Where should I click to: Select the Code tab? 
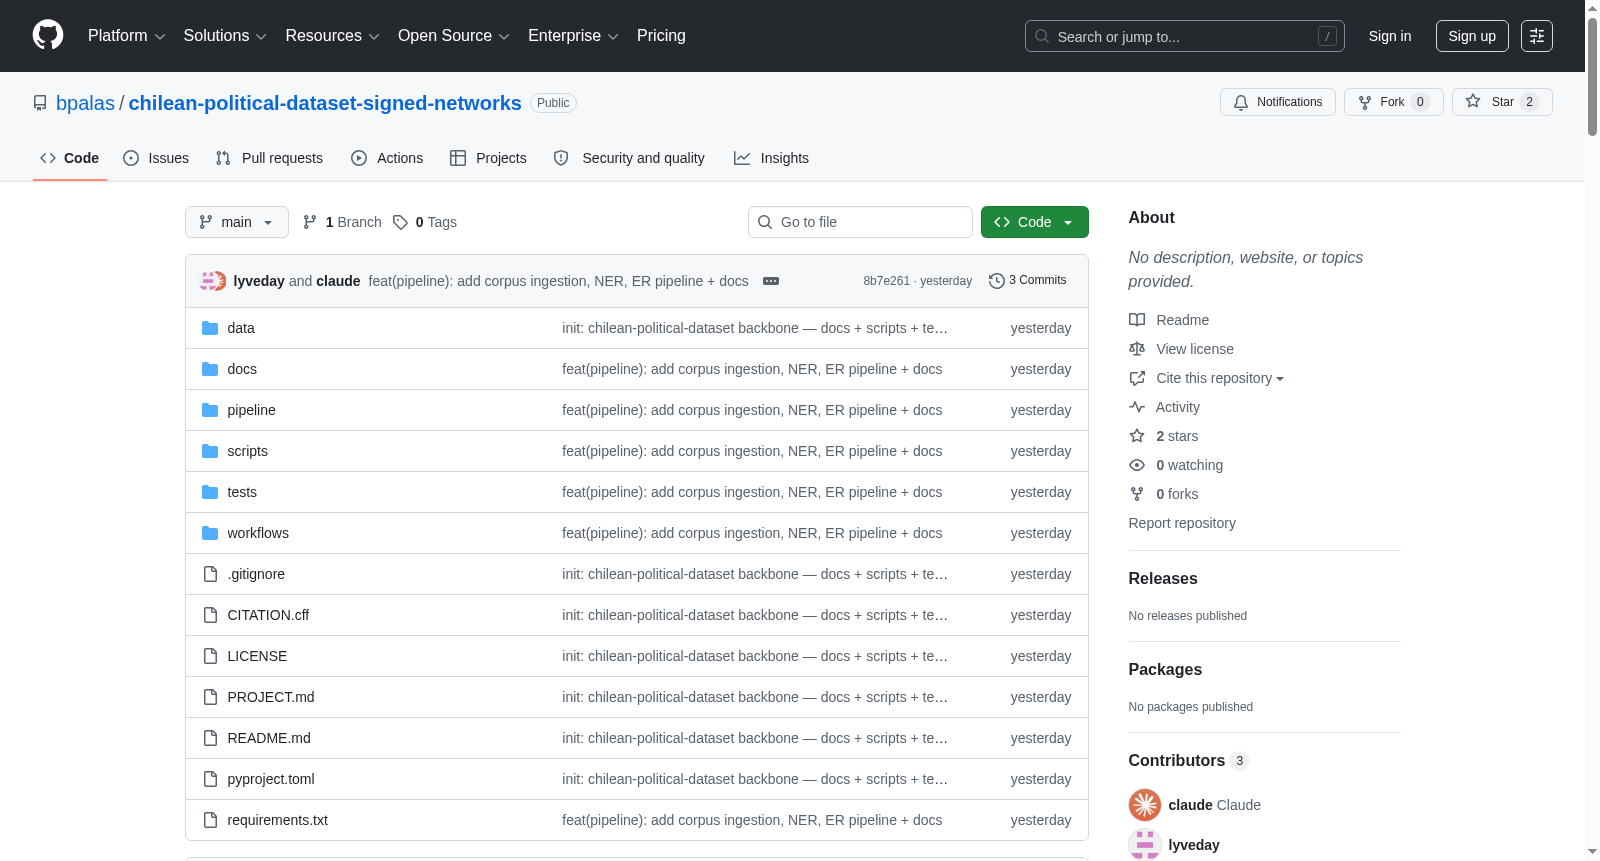click(x=70, y=158)
